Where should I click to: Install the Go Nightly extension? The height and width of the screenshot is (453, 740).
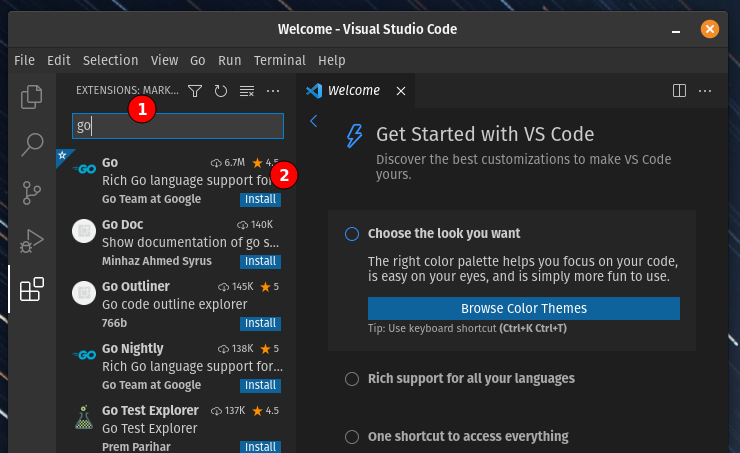[260, 385]
